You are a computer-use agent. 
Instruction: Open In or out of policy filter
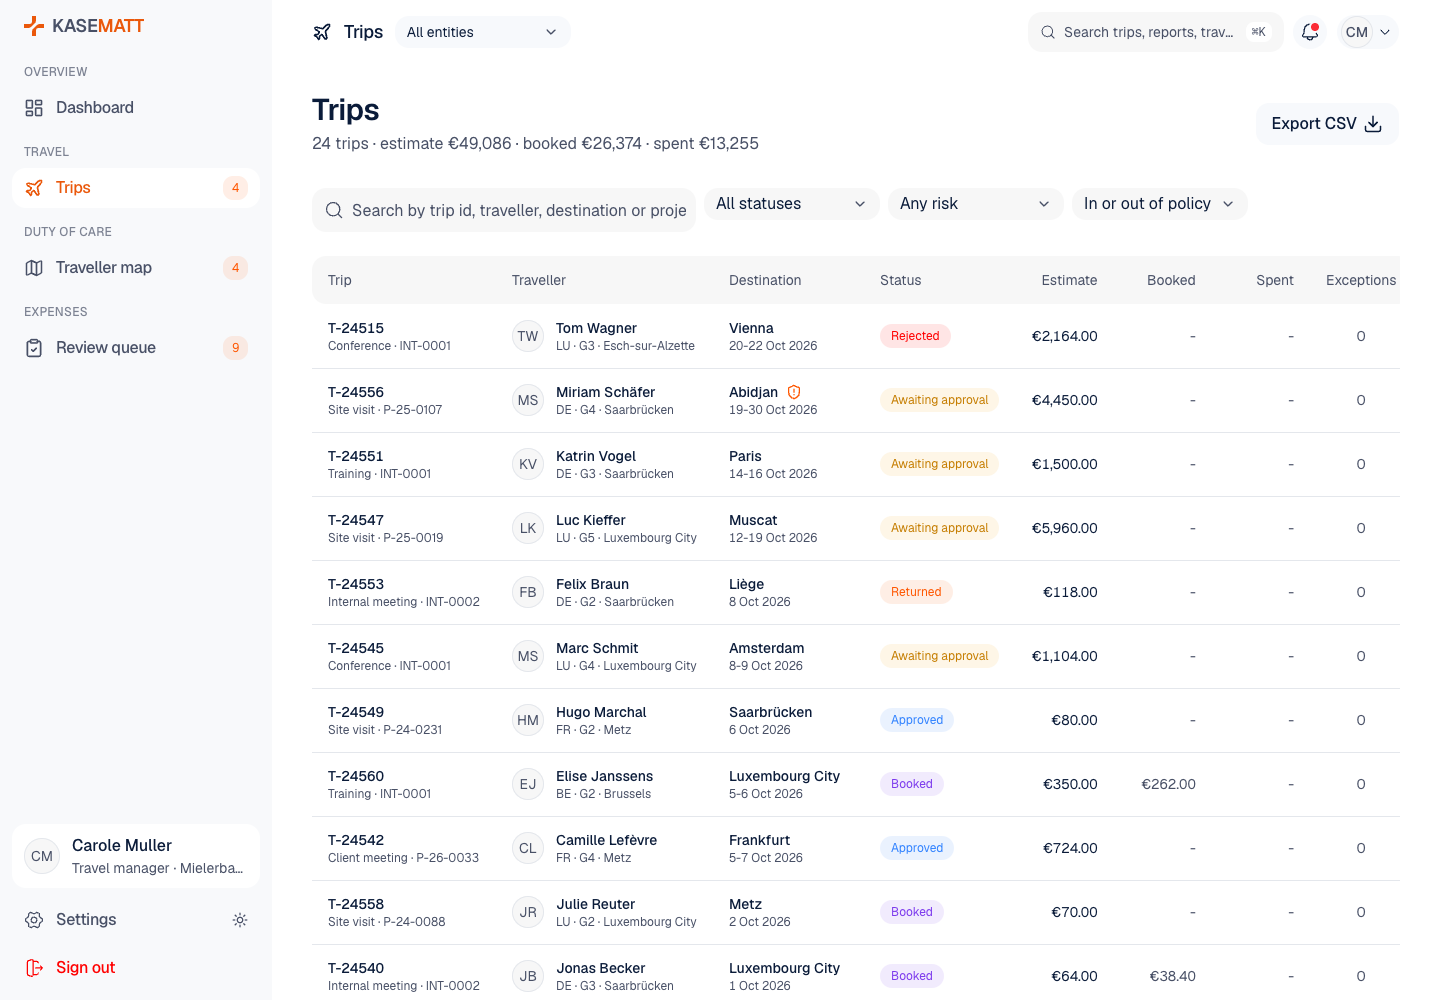point(1160,204)
